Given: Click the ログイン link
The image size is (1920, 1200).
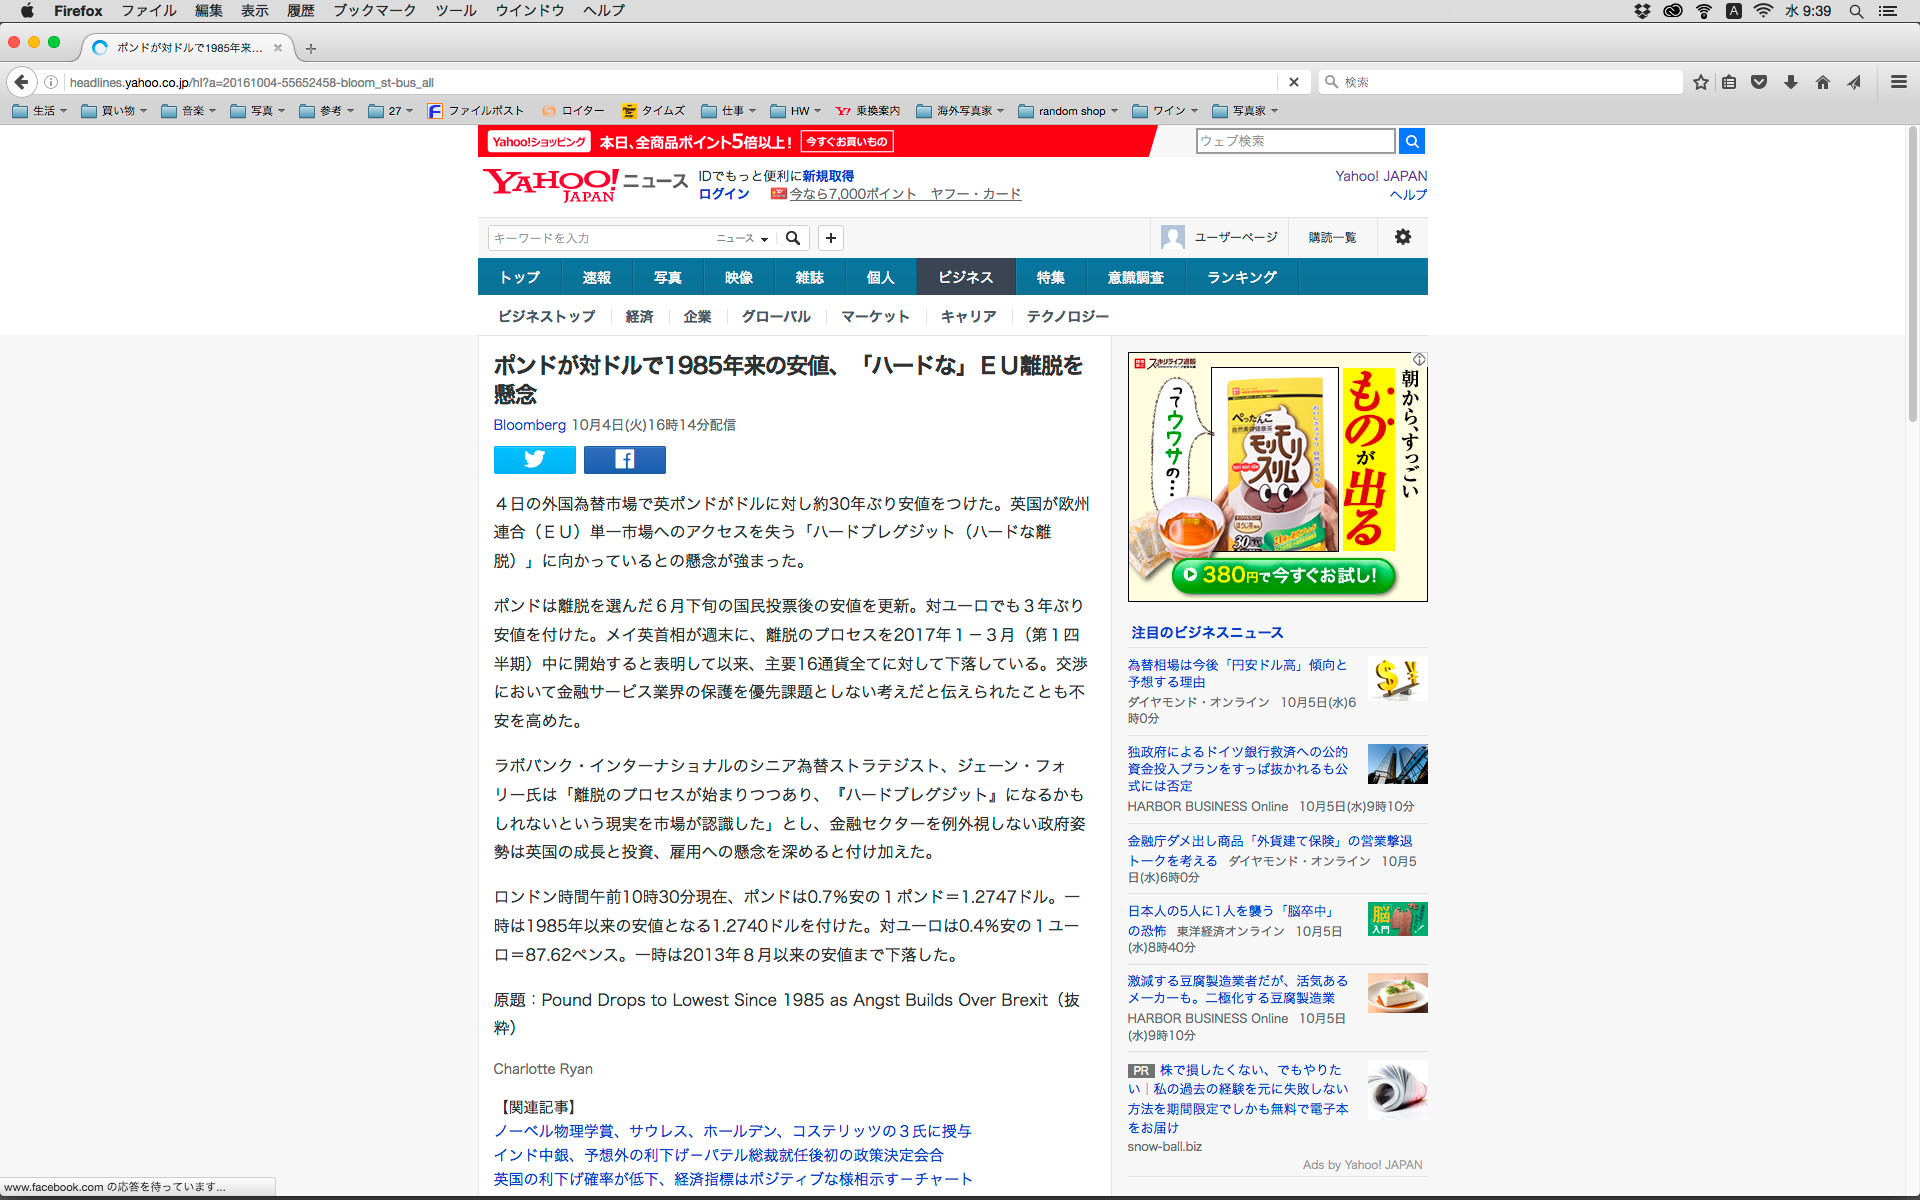Looking at the screenshot, I should click(723, 194).
